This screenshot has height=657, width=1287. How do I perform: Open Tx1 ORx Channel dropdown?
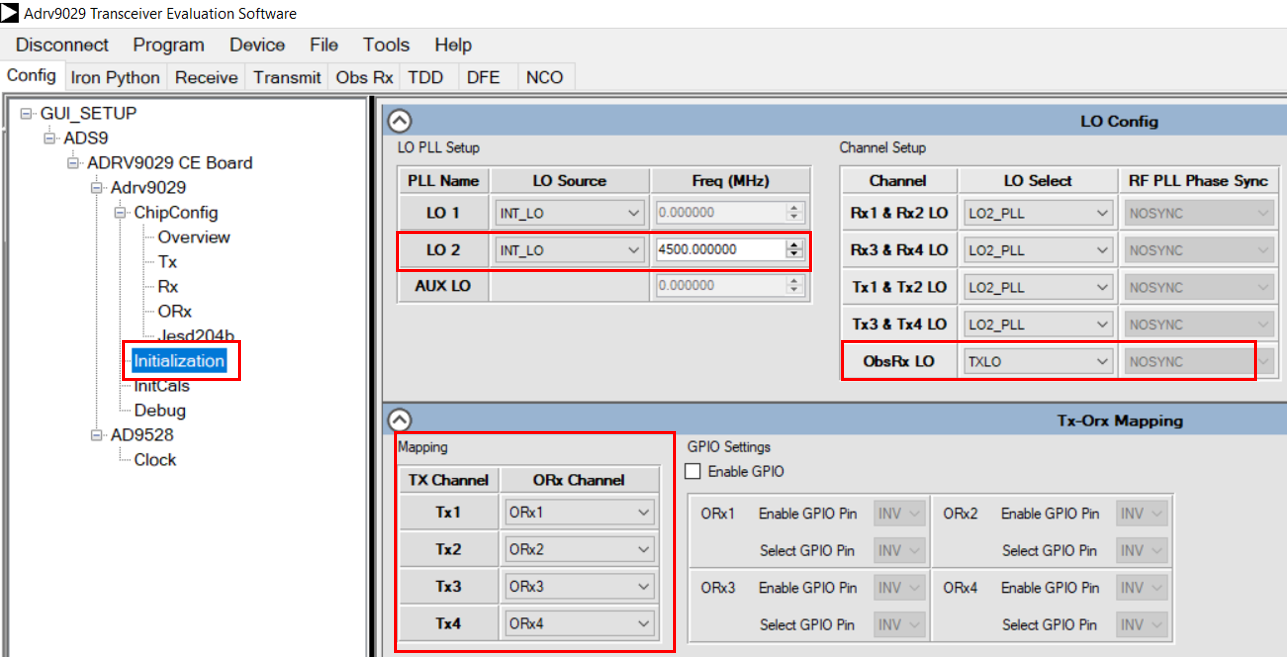pyautogui.click(x=579, y=513)
